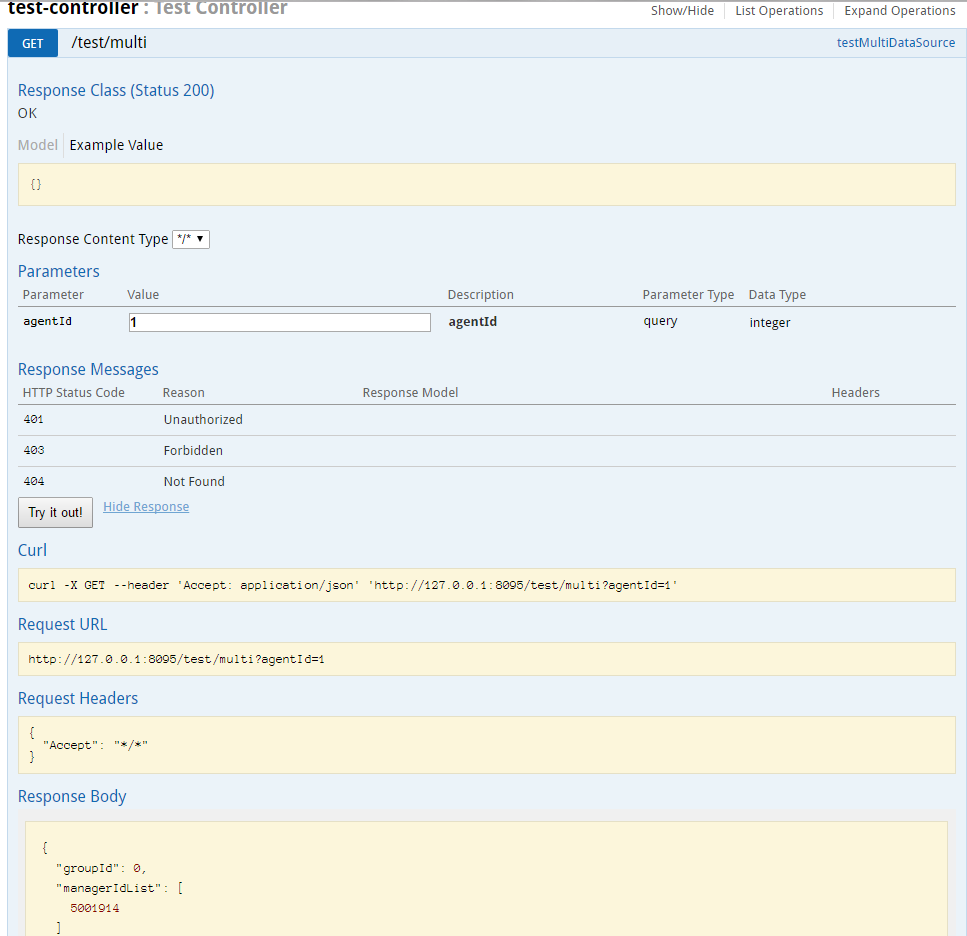Click the OK response status text
This screenshot has height=936, width=967.
point(27,113)
